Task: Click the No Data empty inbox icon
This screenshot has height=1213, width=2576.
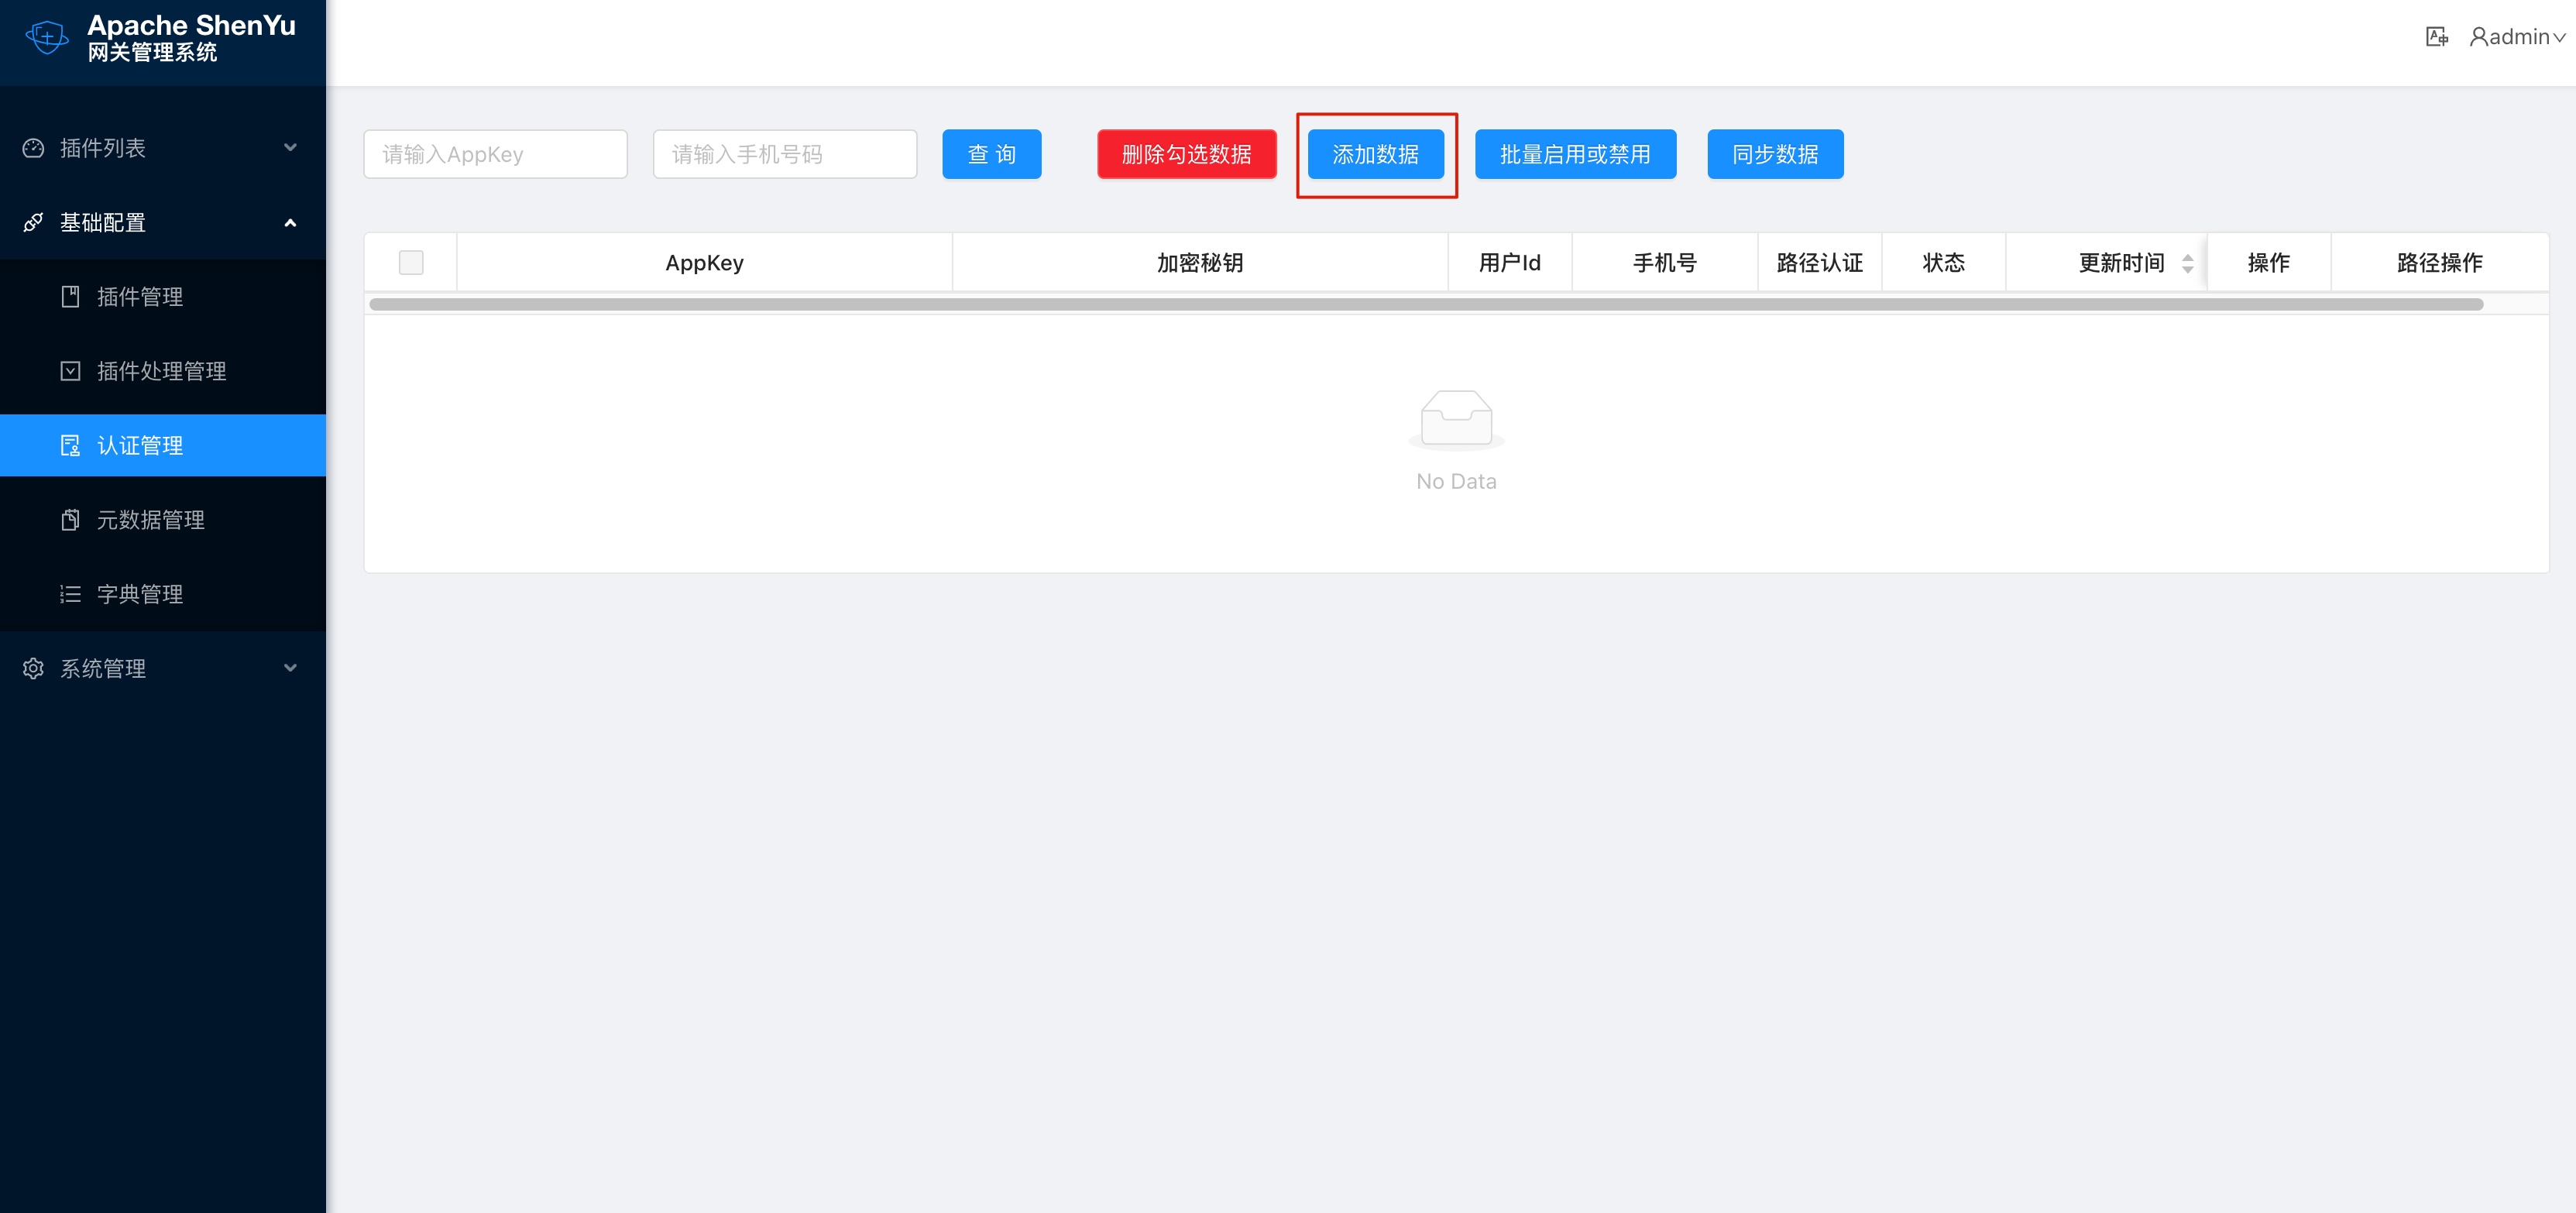Action: [x=1456, y=418]
